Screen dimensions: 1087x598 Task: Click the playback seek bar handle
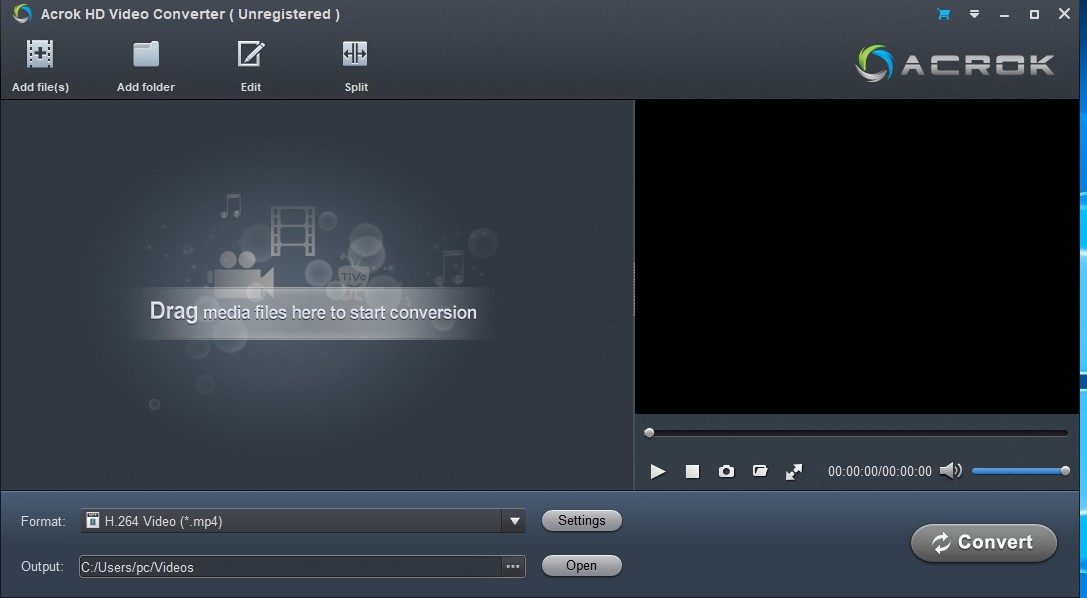tap(649, 432)
